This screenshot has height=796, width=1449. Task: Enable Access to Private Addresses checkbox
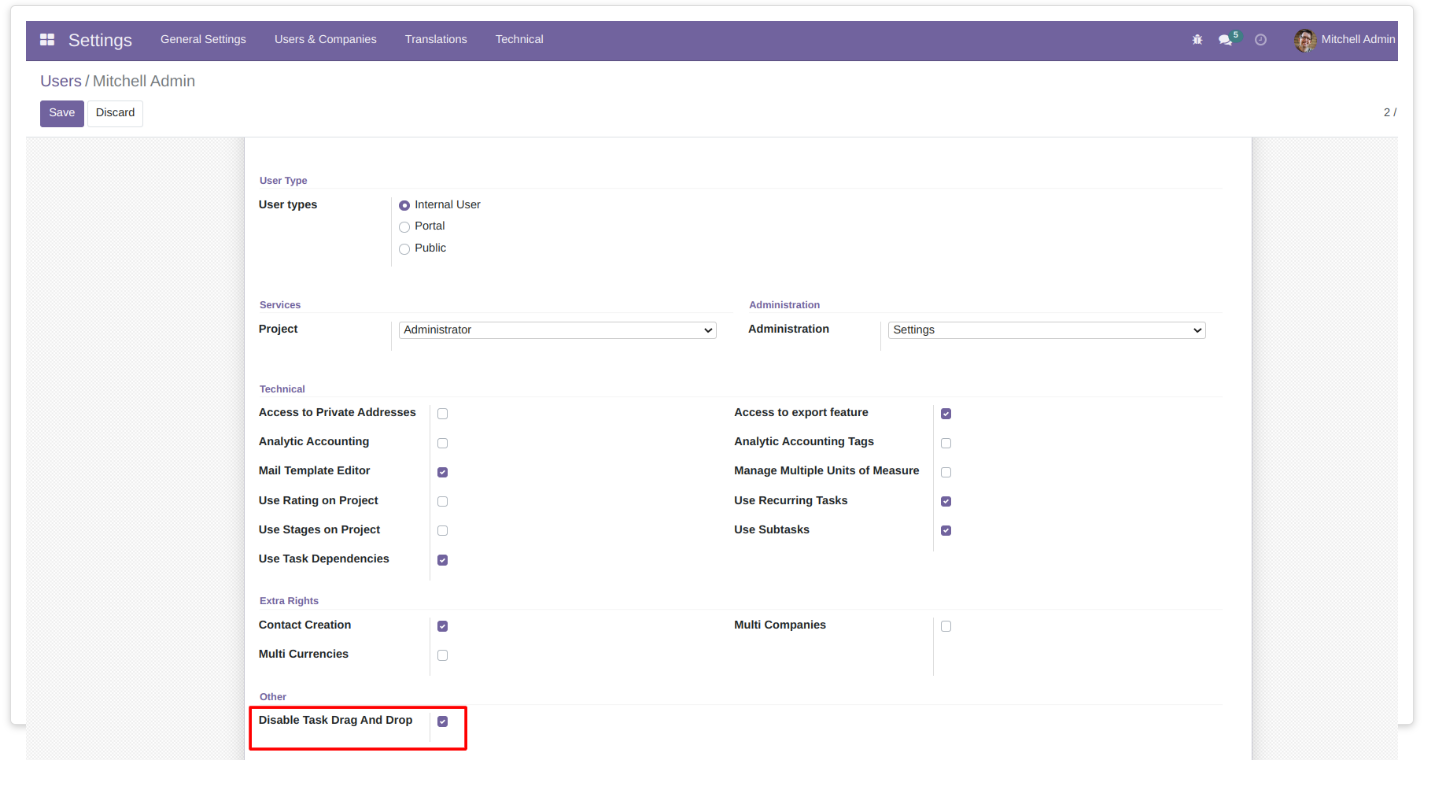click(x=442, y=414)
